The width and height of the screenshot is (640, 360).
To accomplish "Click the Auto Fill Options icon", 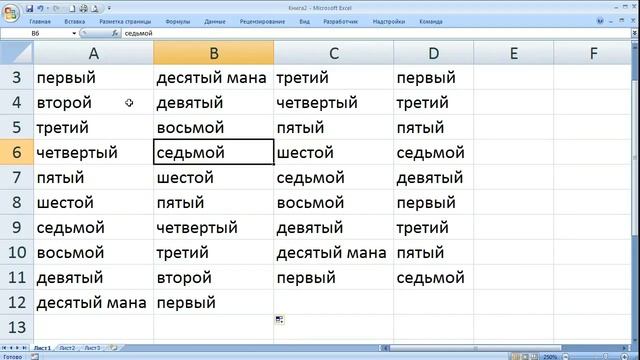I will 280,320.
